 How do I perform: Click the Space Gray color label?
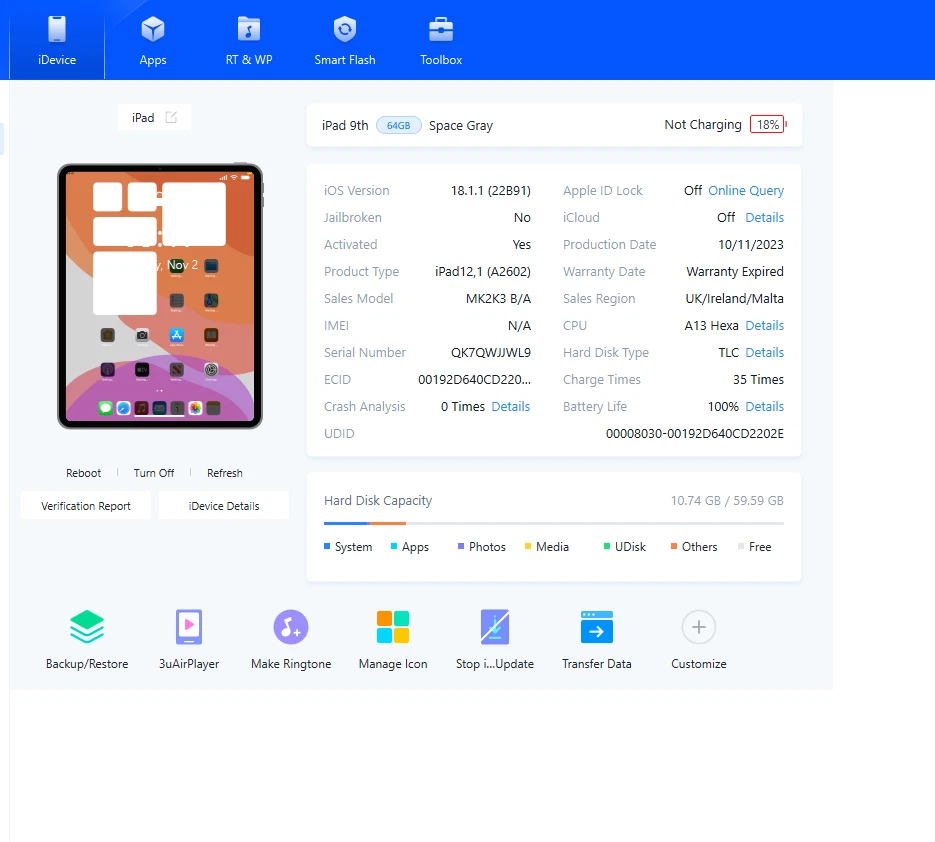(x=461, y=125)
